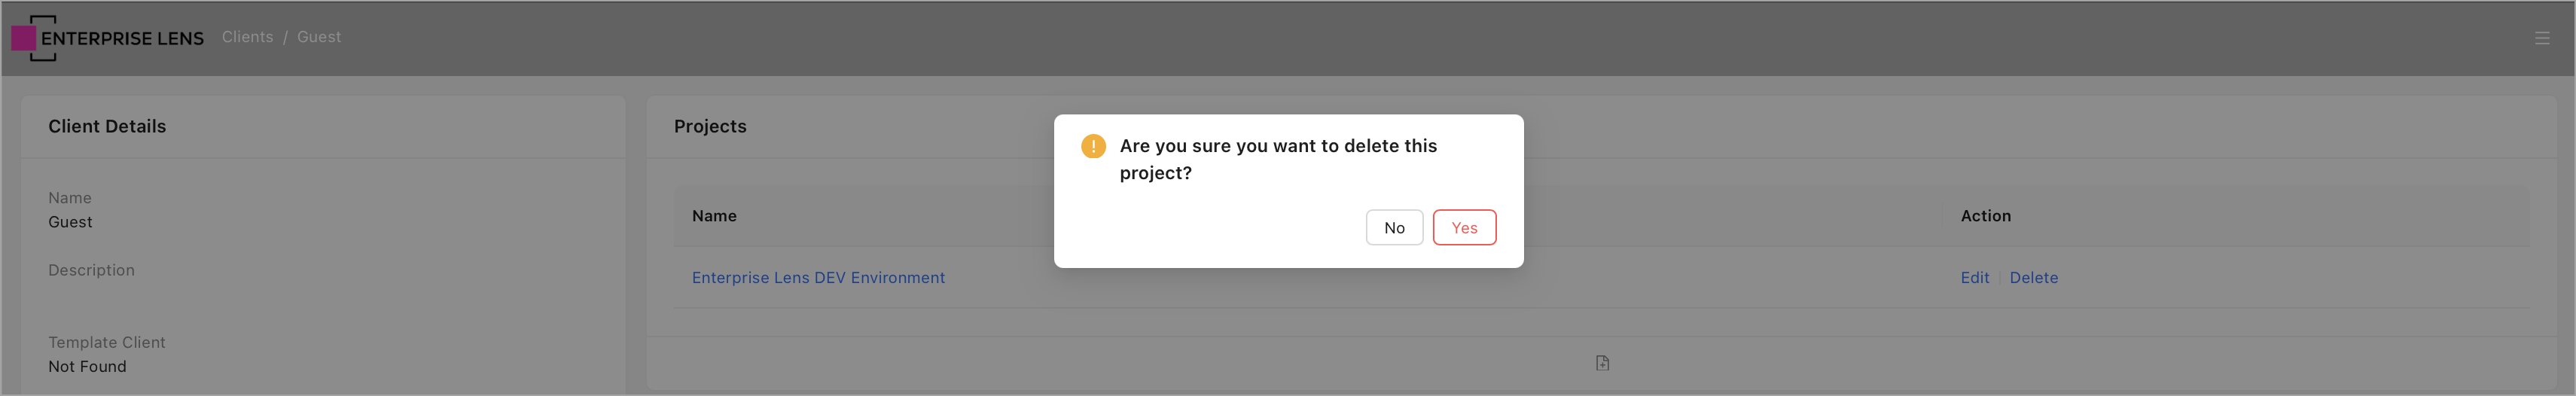Click the orange warning icon in dialog
Screen dimensions: 2576x396
pos(1093,146)
